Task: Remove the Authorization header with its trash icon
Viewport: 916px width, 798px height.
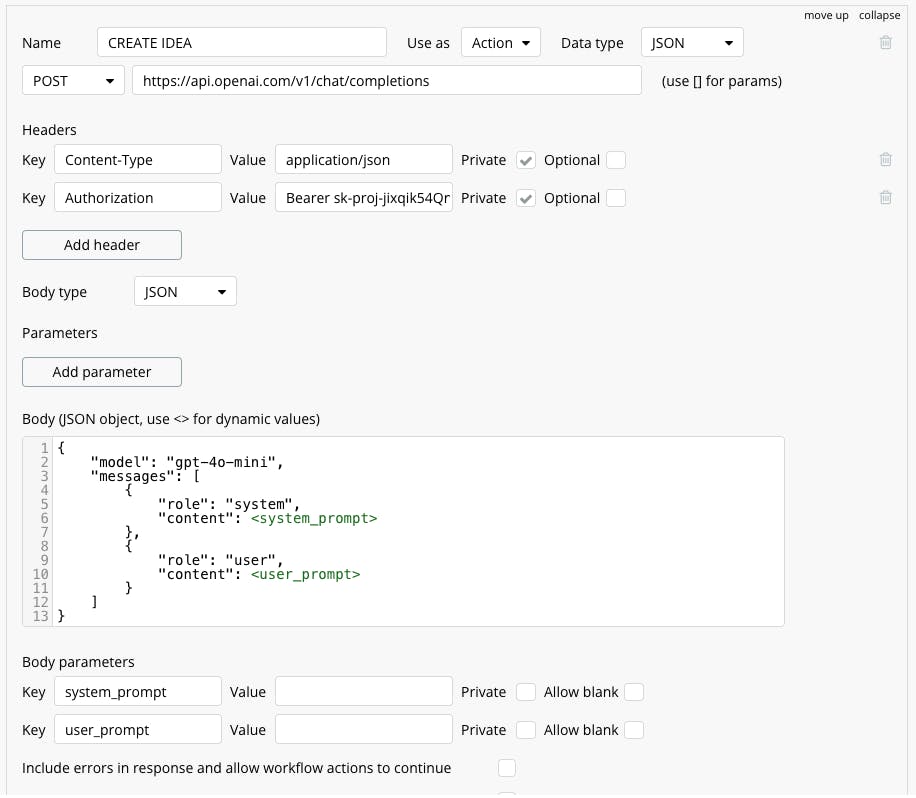Action: [x=886, y=197]
